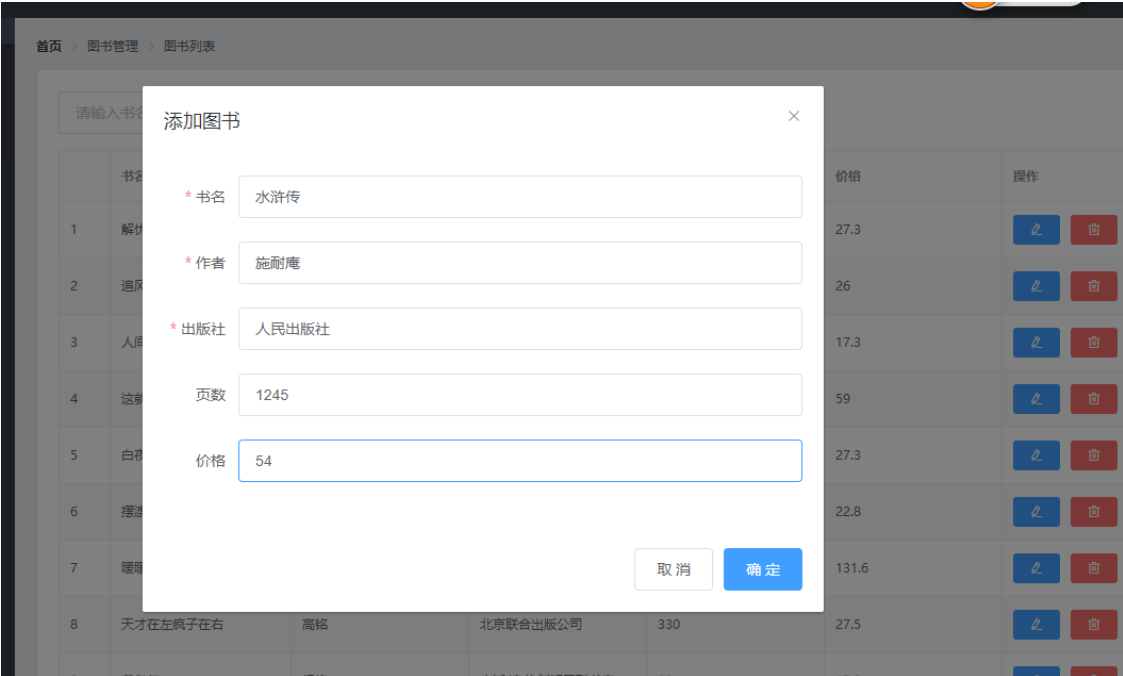Click the edit pencil icon for 解忧 book row
1123x676 pixels.
tap(1036, 230)
